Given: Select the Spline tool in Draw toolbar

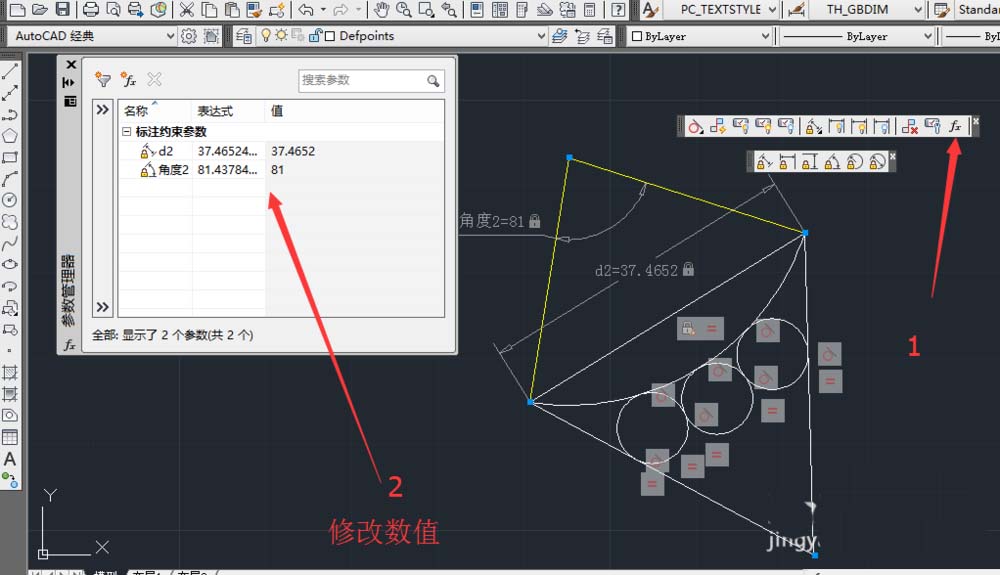Looking at the screenshot, I should click(10, 243).
